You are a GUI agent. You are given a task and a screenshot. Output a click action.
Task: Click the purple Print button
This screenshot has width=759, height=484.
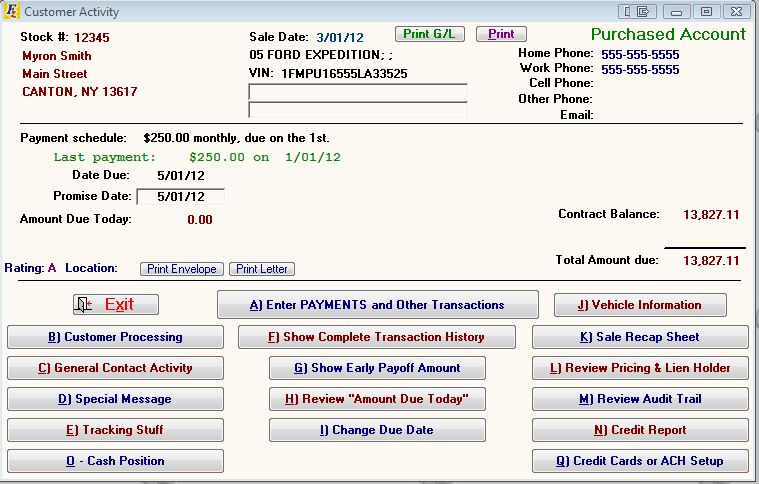click(501, 34)
